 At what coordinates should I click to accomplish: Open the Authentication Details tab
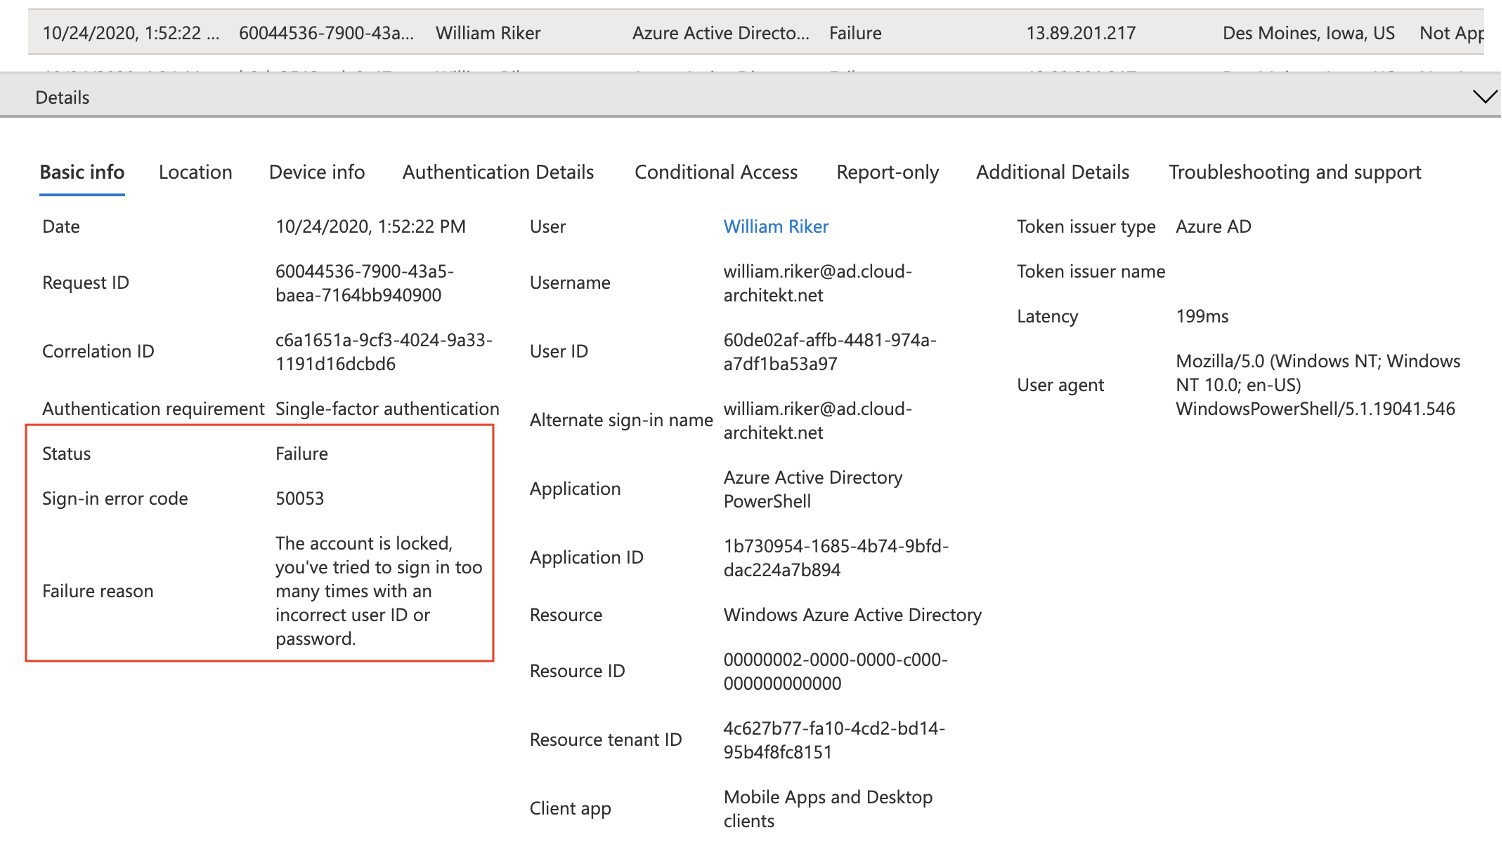coord(498,172)
